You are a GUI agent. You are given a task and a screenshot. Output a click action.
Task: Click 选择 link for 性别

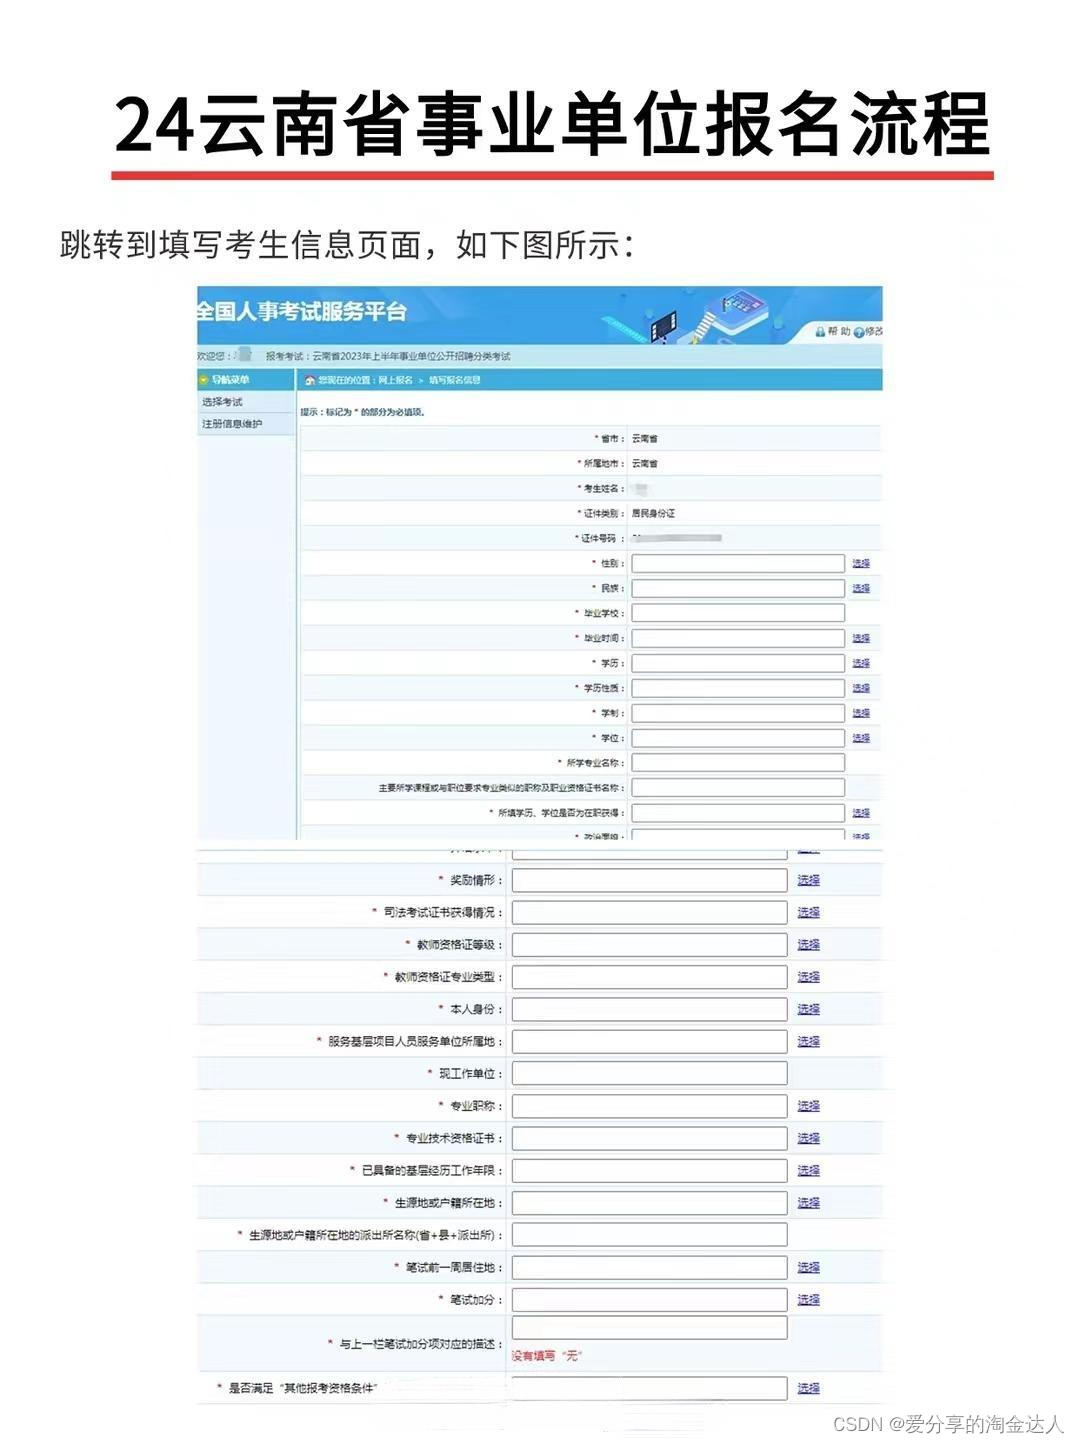(861, 564)
